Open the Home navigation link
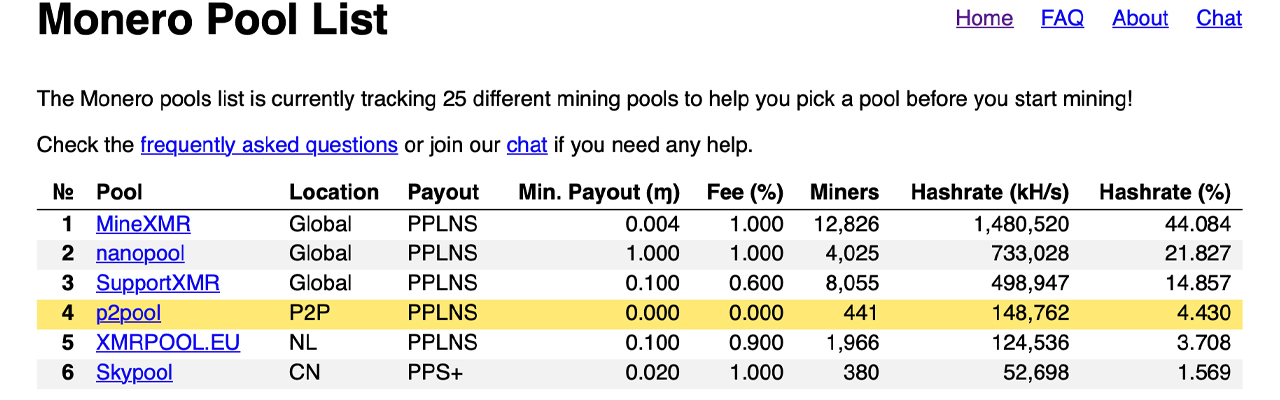 [984, 18]
